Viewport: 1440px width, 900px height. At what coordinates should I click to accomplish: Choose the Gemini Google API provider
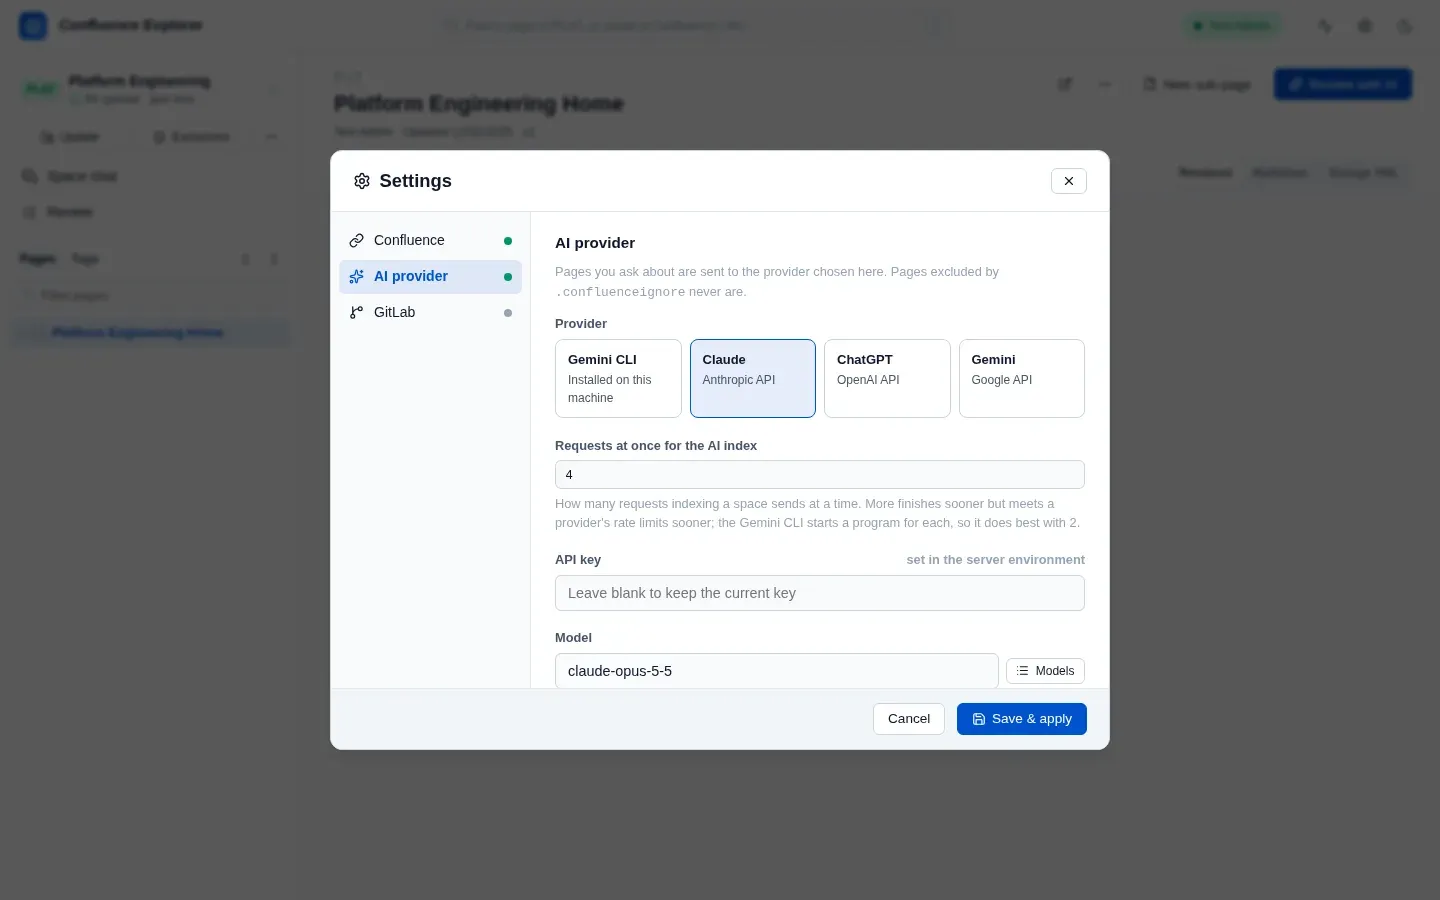click(1021, 378)
